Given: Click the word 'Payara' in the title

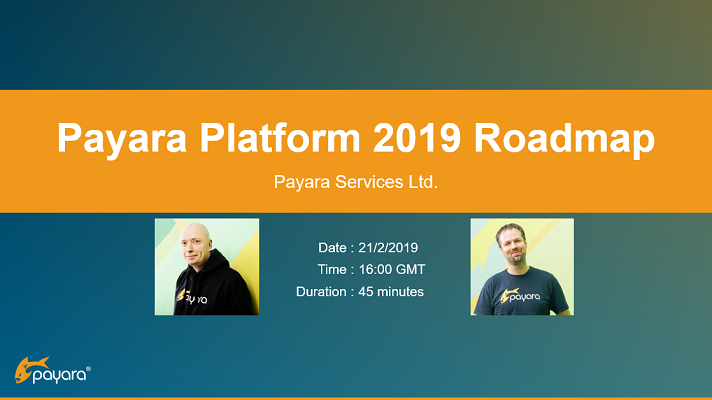Looking at the screenshot, I should [122, 138].
